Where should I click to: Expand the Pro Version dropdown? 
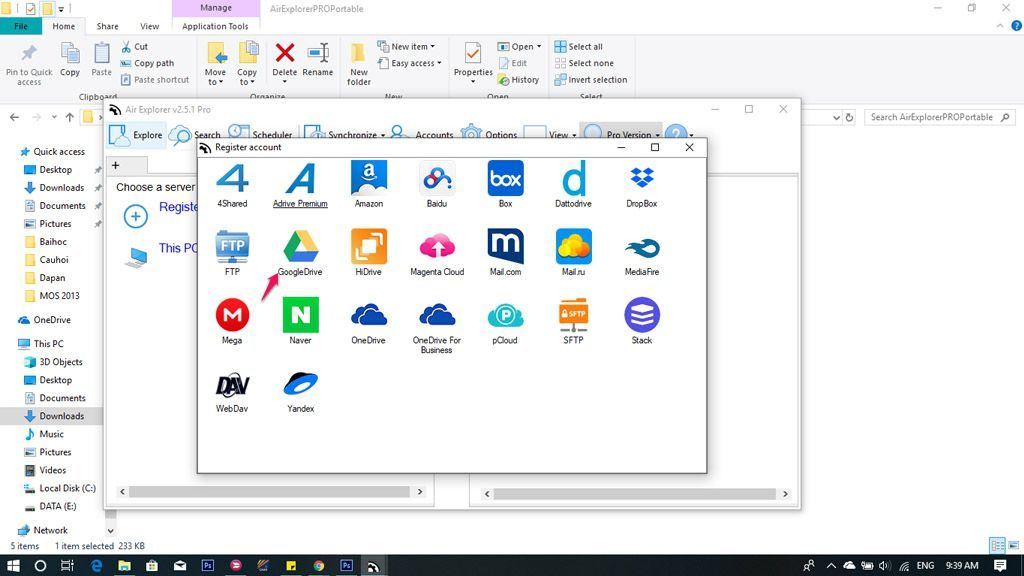657,135
